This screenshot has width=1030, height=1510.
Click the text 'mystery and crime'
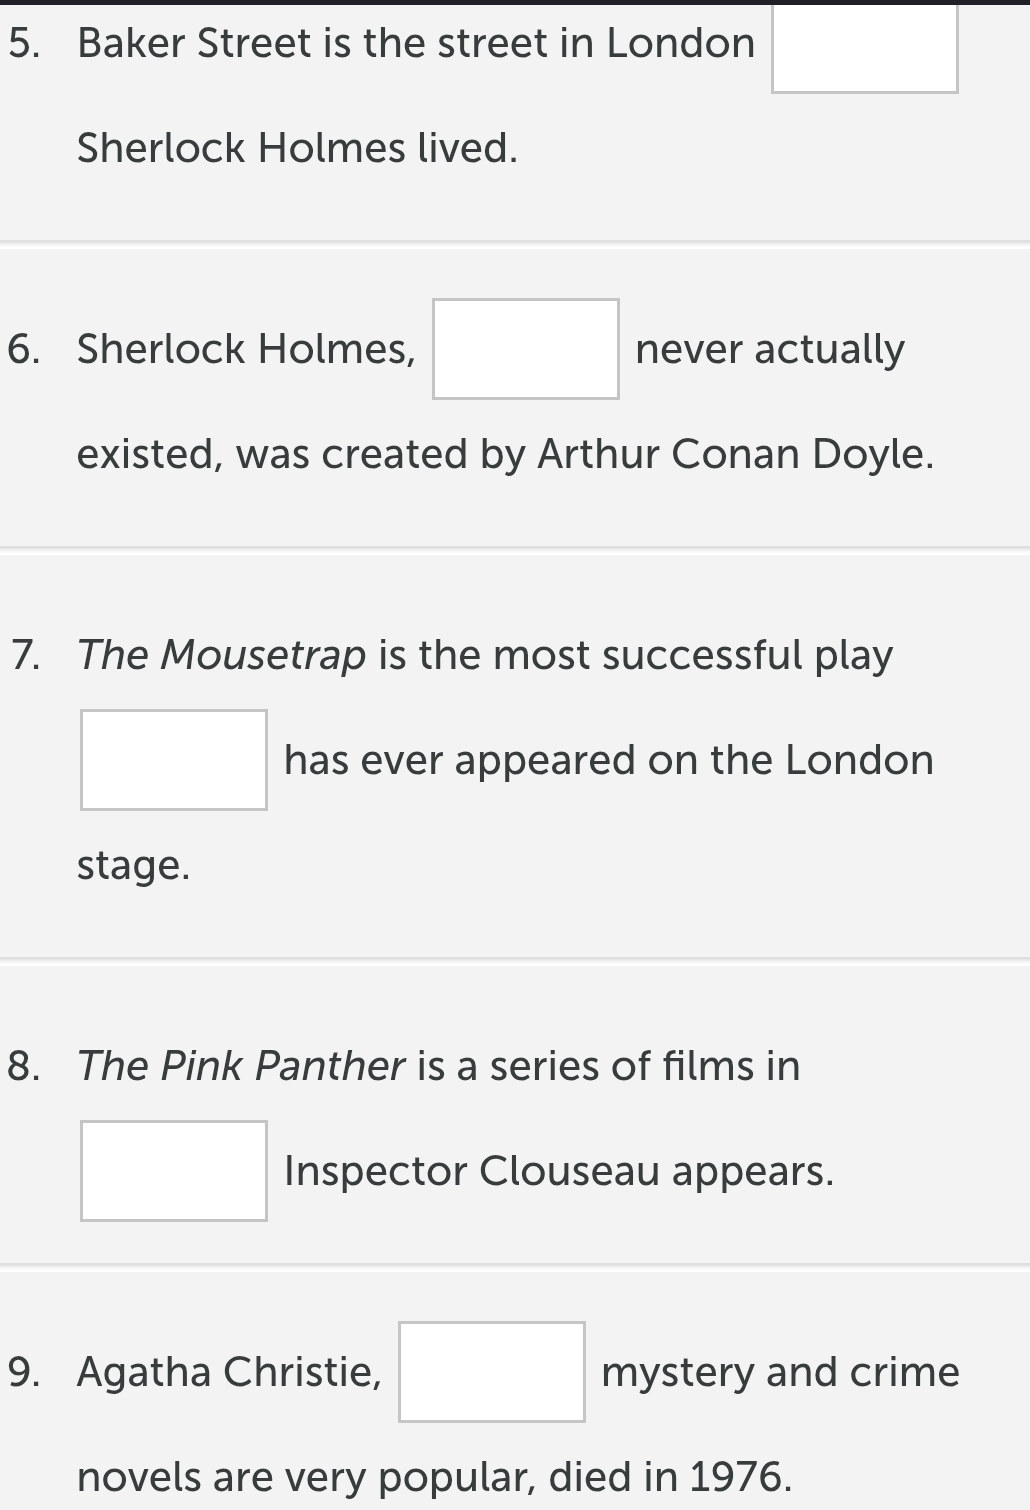point(780,1372)
